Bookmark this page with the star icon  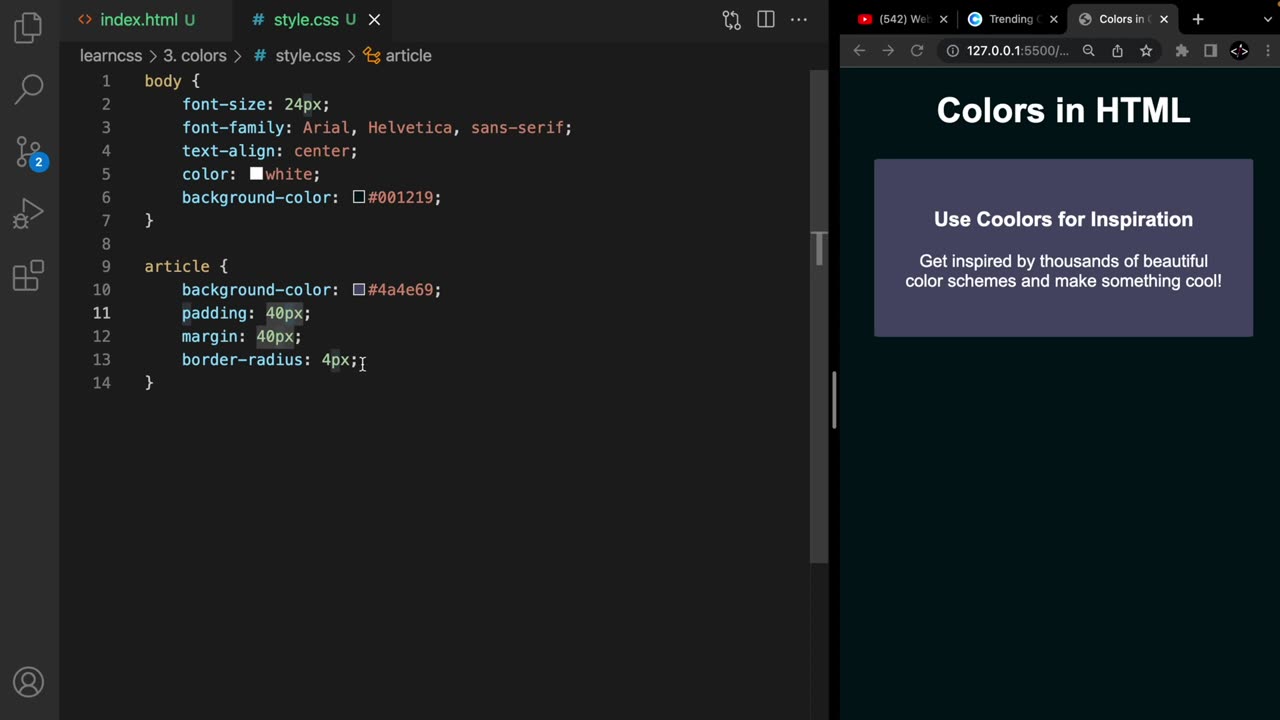coord(1146,51)
